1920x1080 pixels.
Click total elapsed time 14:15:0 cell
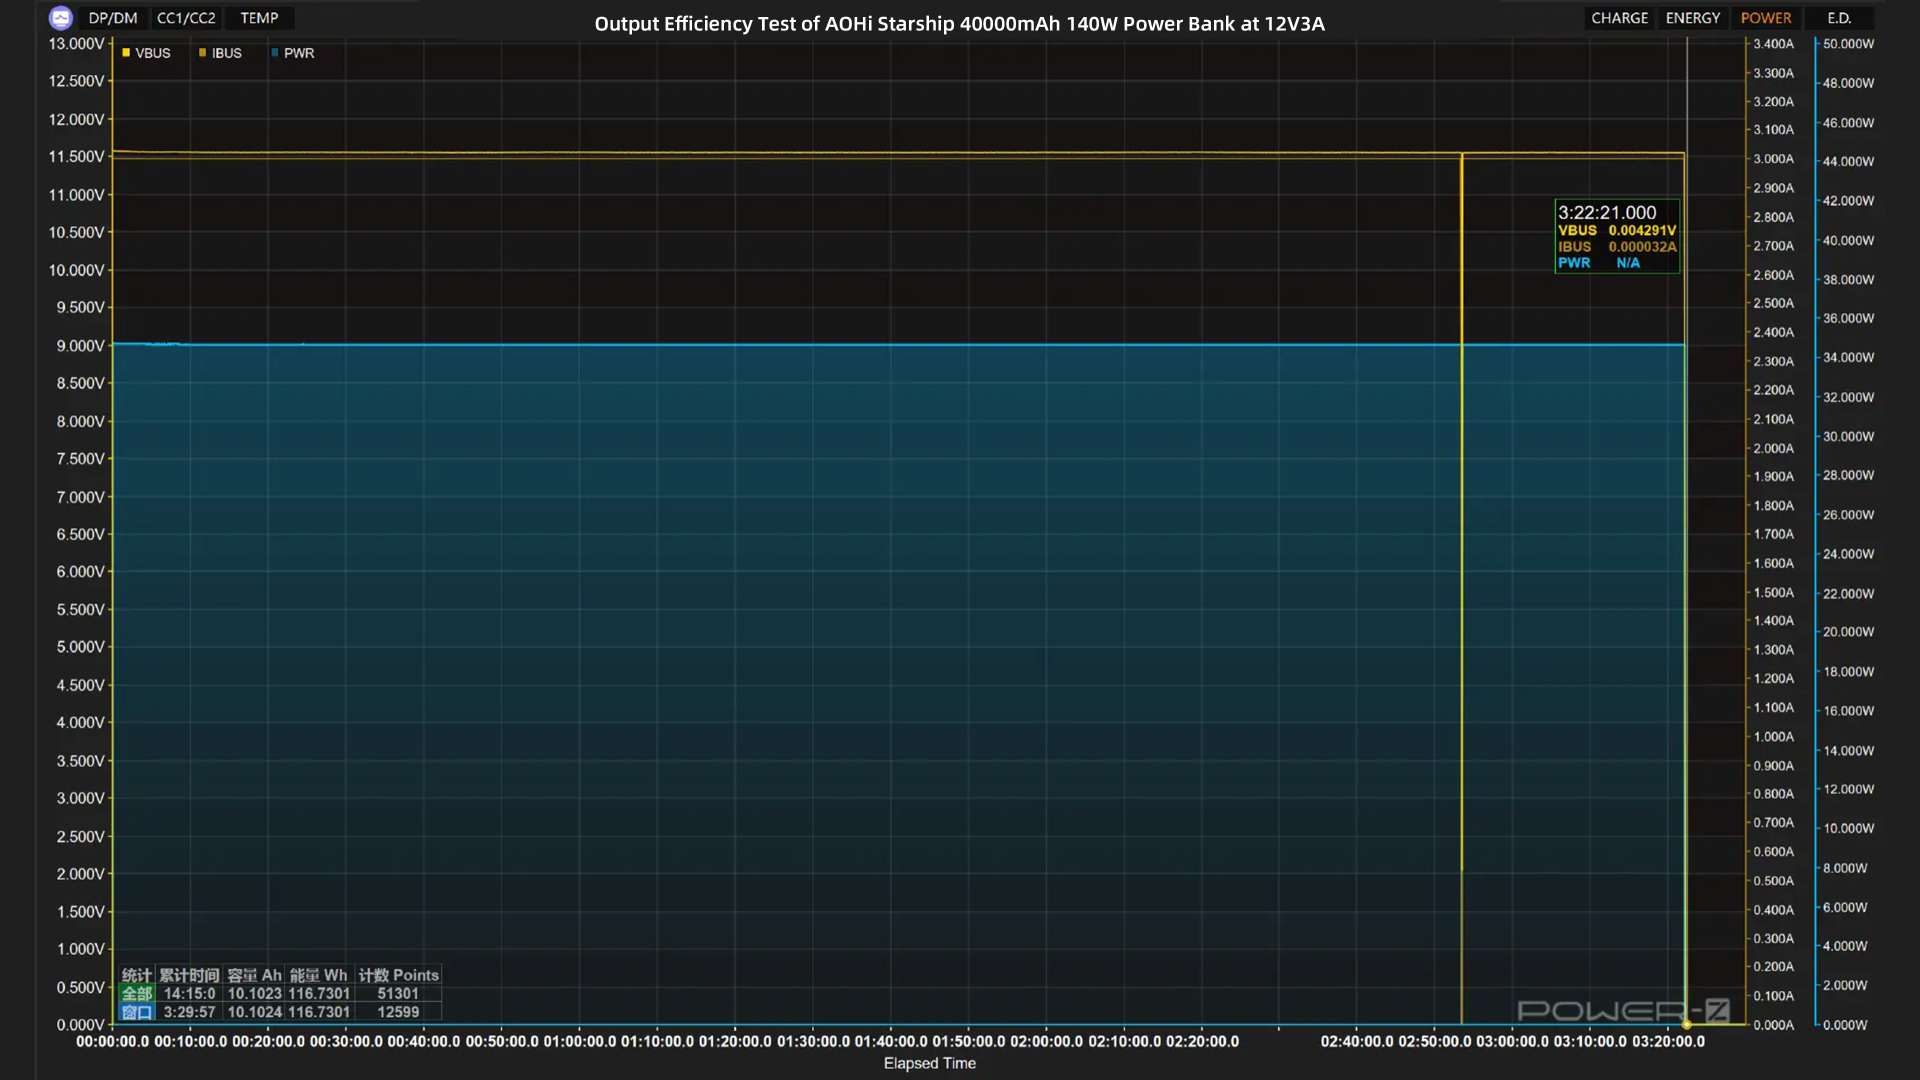tap(190, 994)
